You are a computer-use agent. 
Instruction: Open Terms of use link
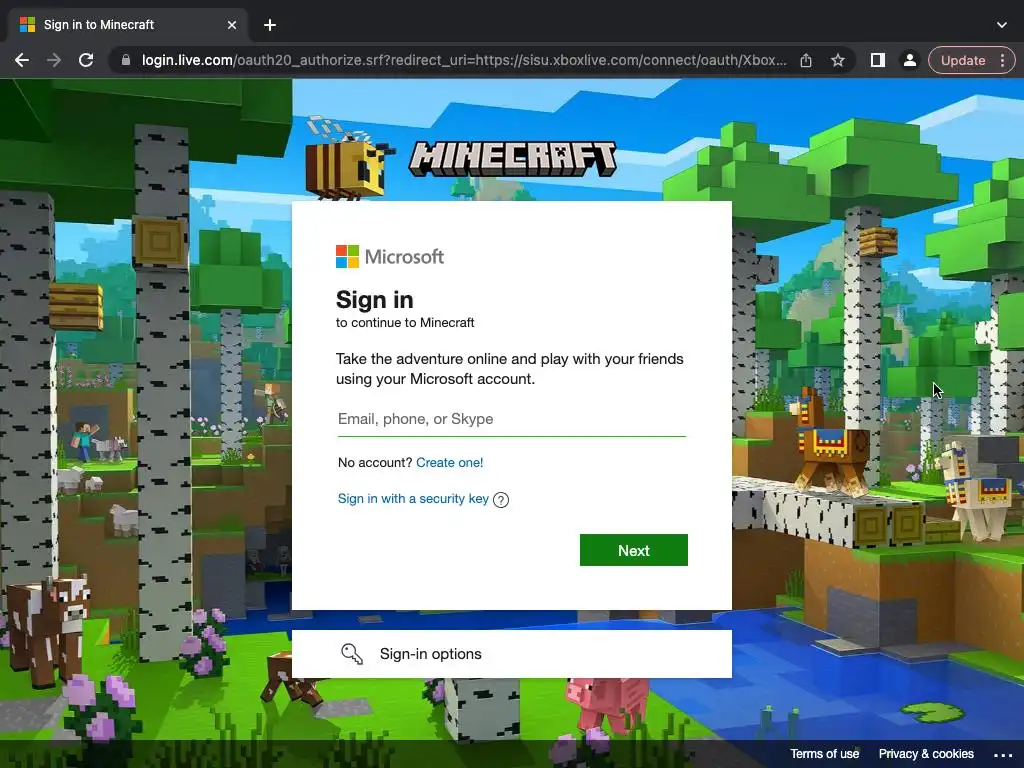(824, 754)
